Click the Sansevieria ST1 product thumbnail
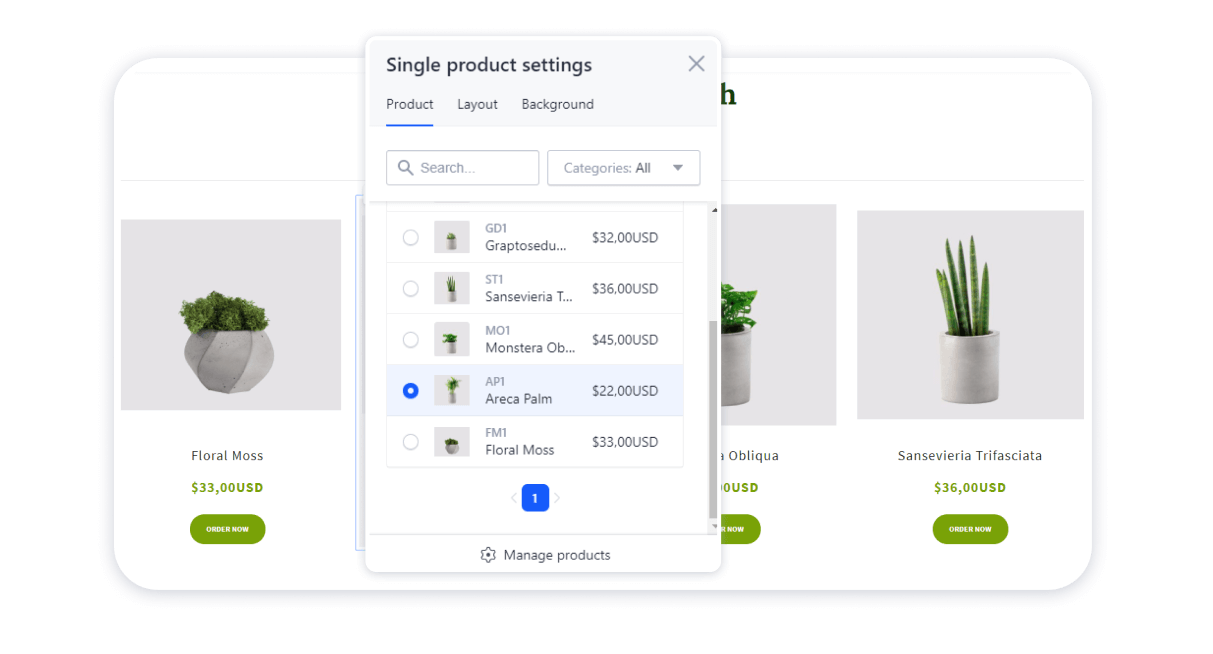 [452, 288]
